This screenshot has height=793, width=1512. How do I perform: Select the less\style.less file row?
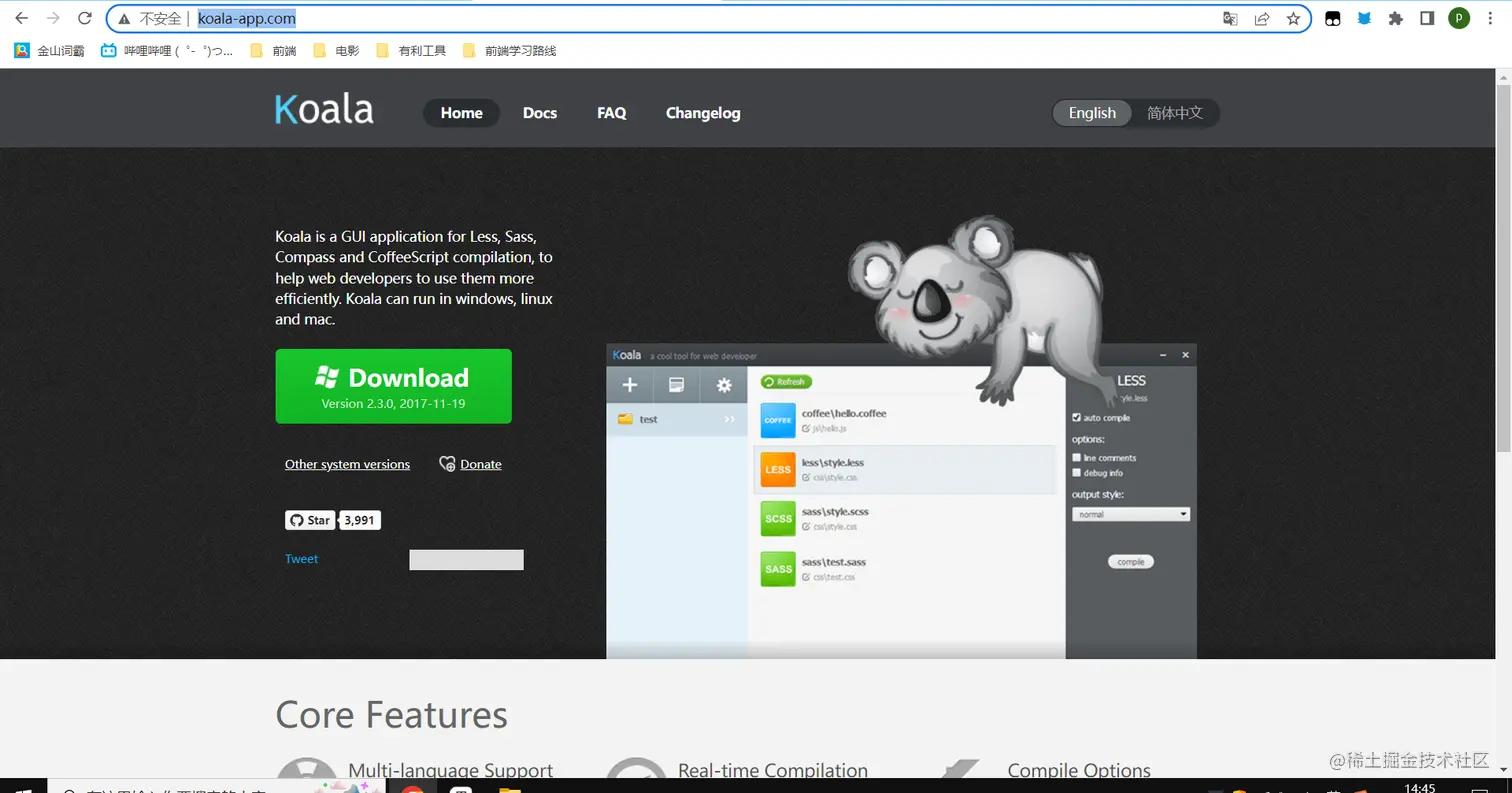[x=905, y=469]
